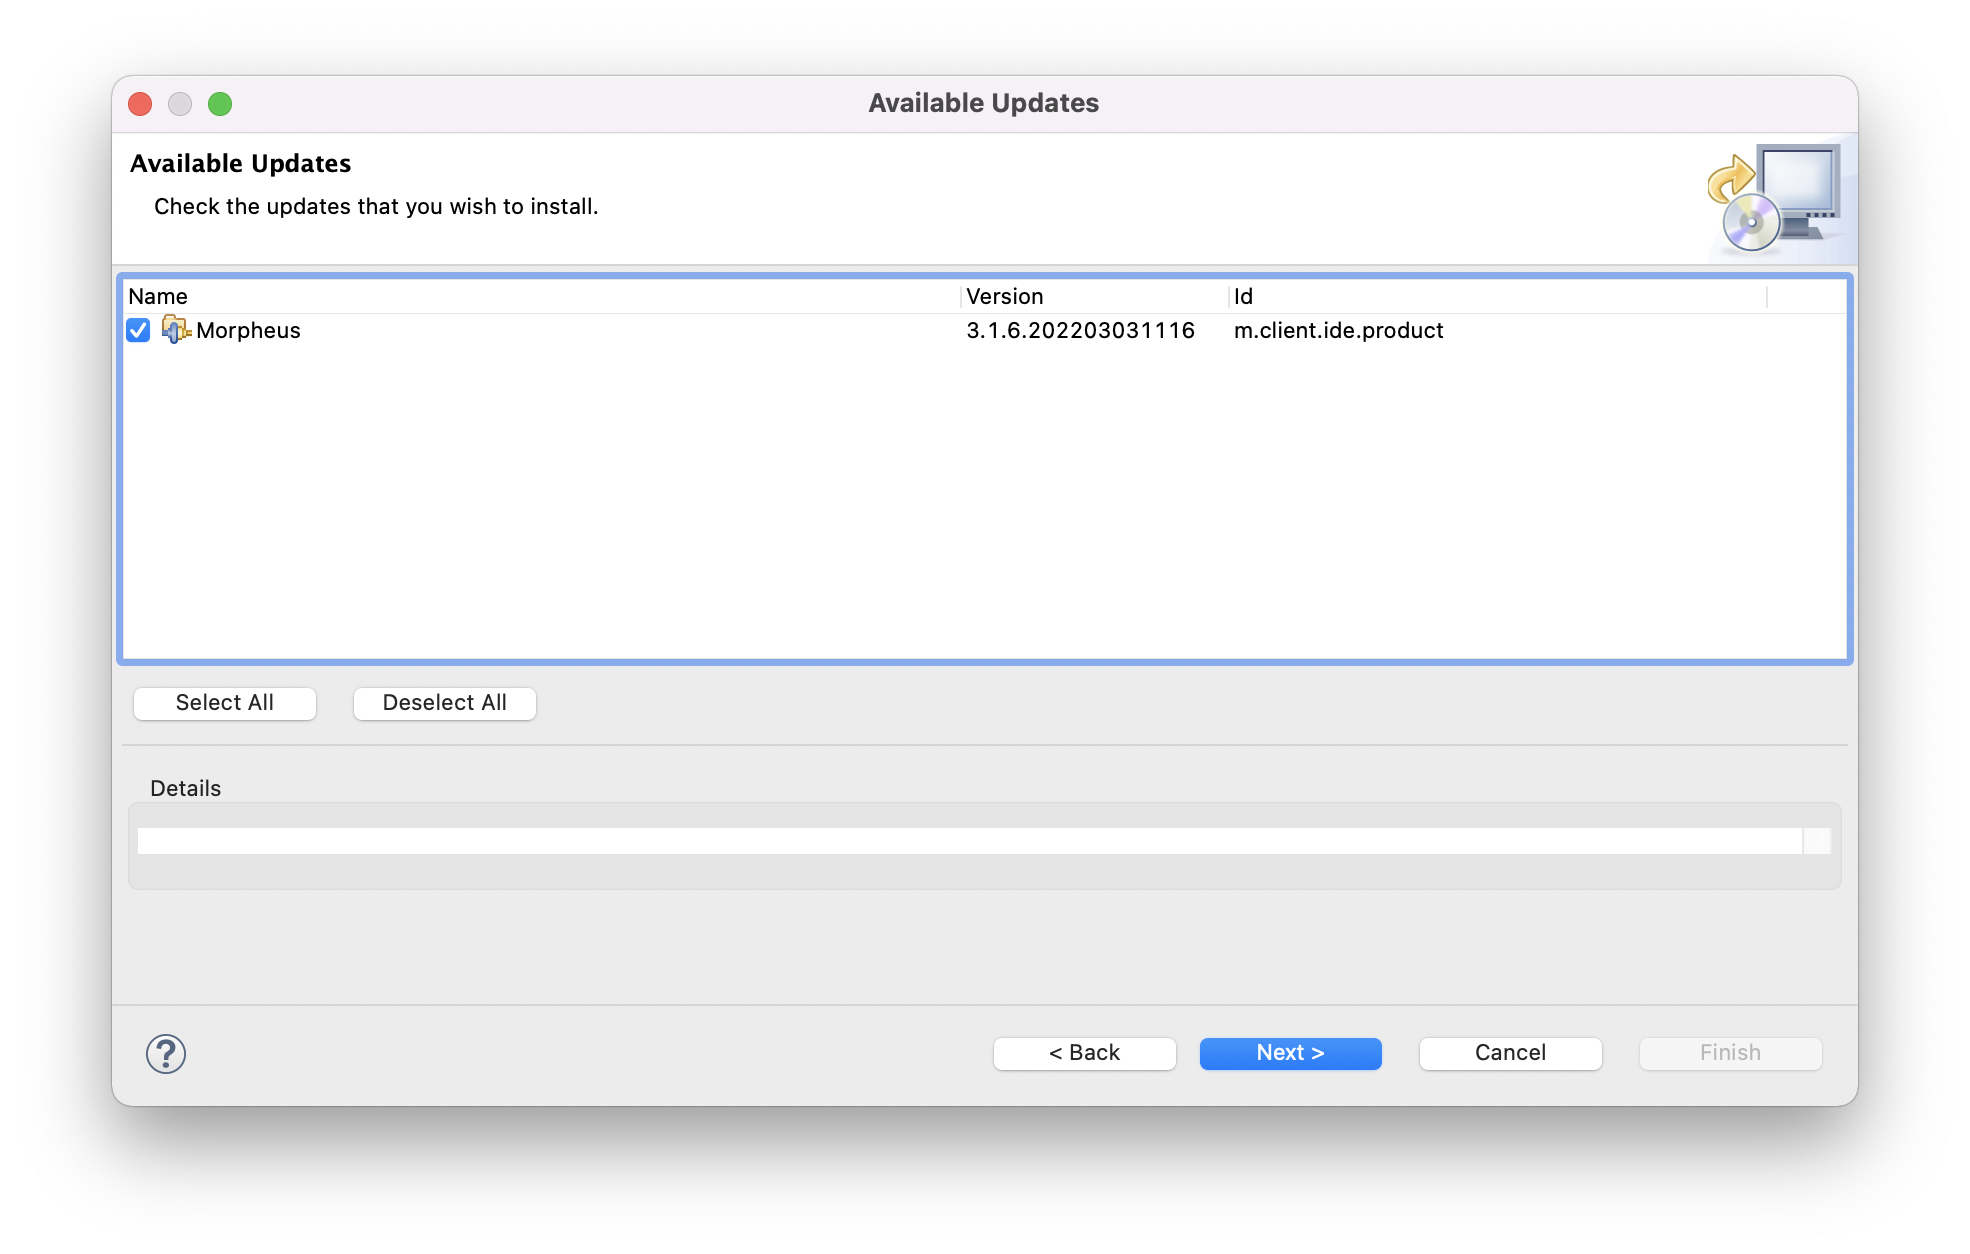Screen dimensions: 1970x1254
Task: Sort by the Version column header
Action: pyautogui.click(x=1004, y=296)
